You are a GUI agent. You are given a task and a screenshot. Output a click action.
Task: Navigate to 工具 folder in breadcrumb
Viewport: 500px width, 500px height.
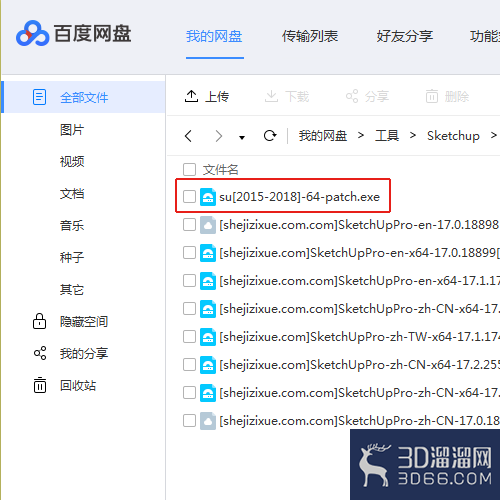[387, 136]
